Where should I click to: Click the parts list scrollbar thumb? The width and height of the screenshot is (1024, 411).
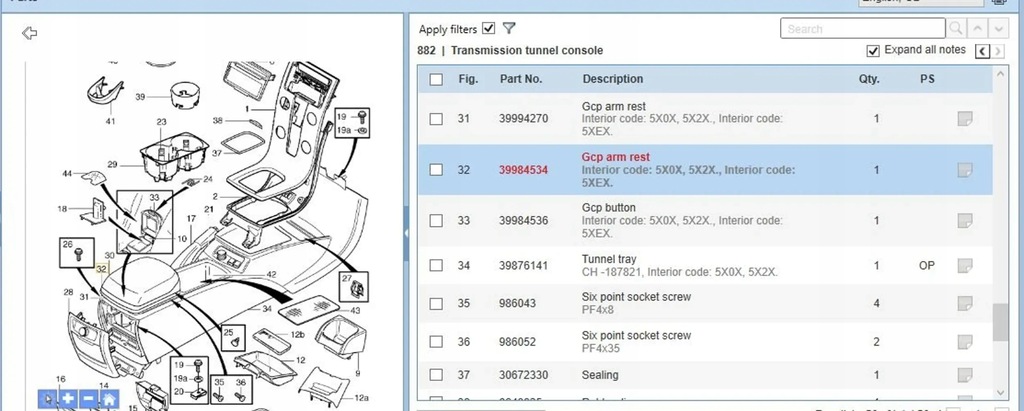[x=1000, y=323]
